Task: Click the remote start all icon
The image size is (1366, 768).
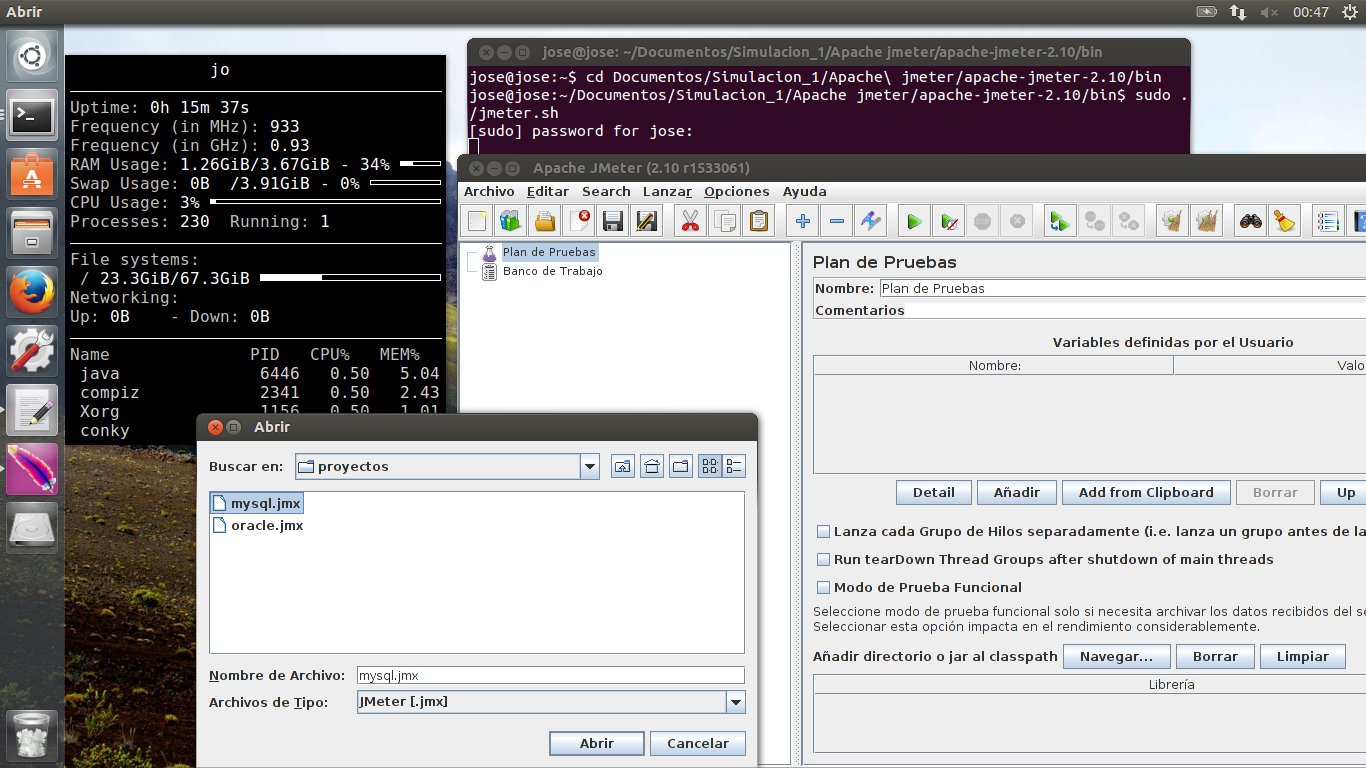Action: [x=1060, y=221]
